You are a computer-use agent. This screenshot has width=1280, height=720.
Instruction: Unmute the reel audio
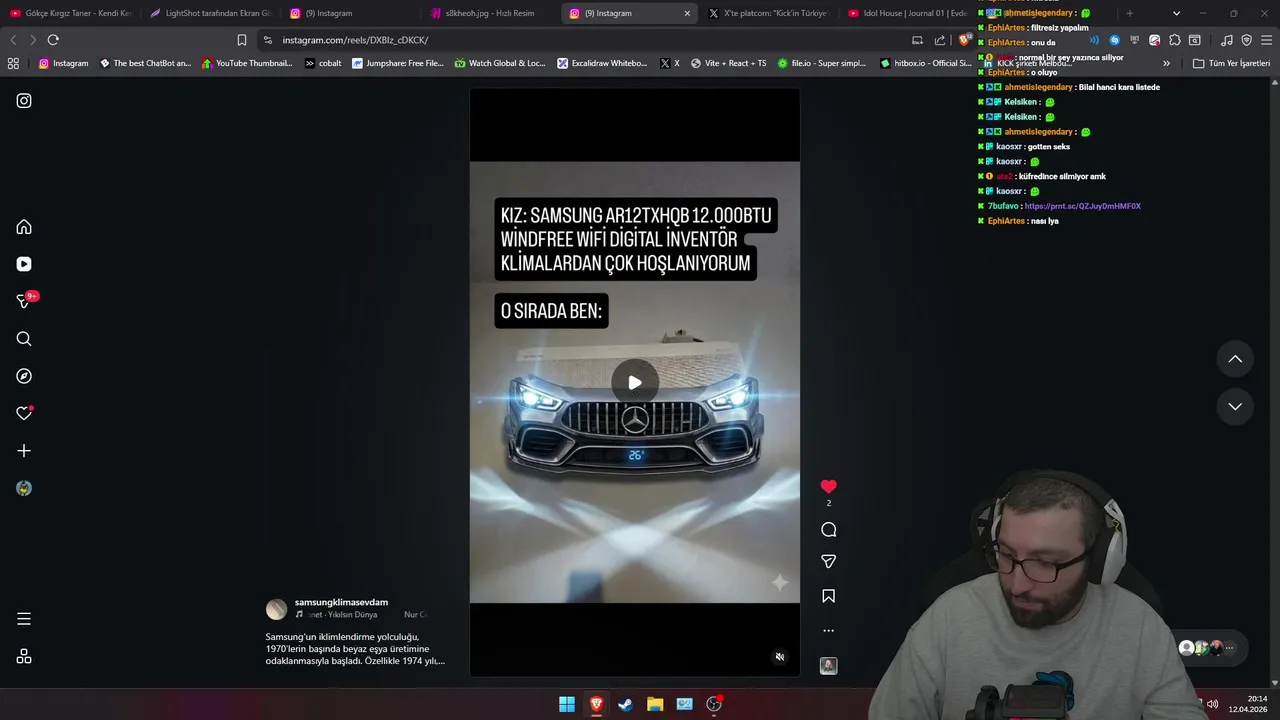point(780,657)
